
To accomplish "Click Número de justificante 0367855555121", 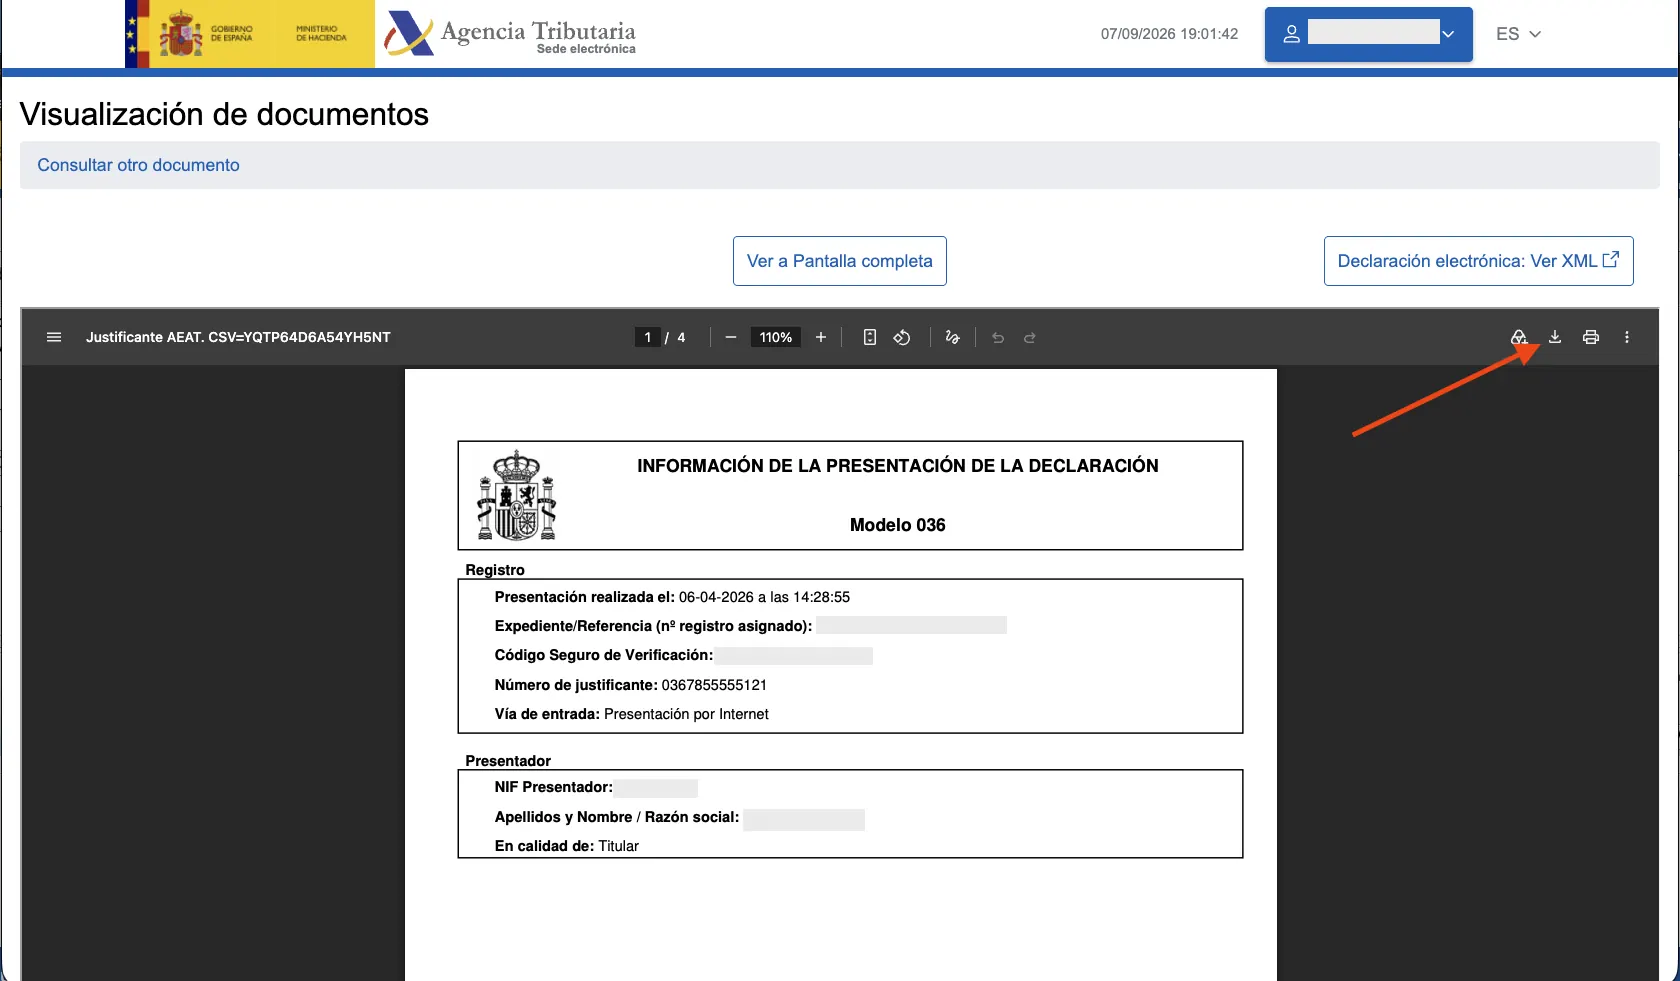I will (631, 685).
